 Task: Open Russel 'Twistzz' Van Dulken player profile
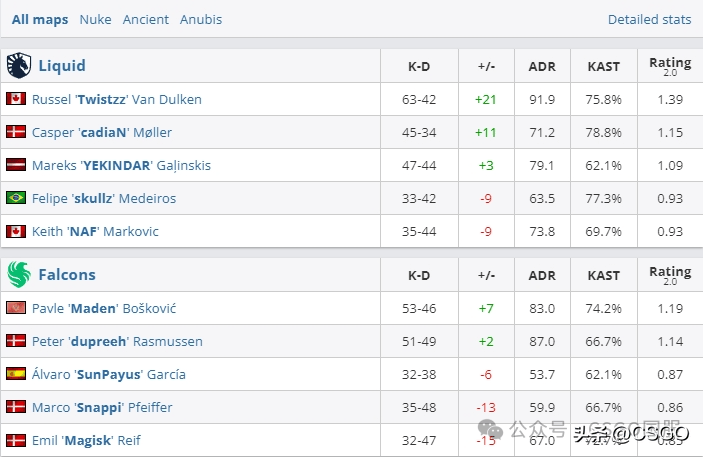click(x=117, y=99)
